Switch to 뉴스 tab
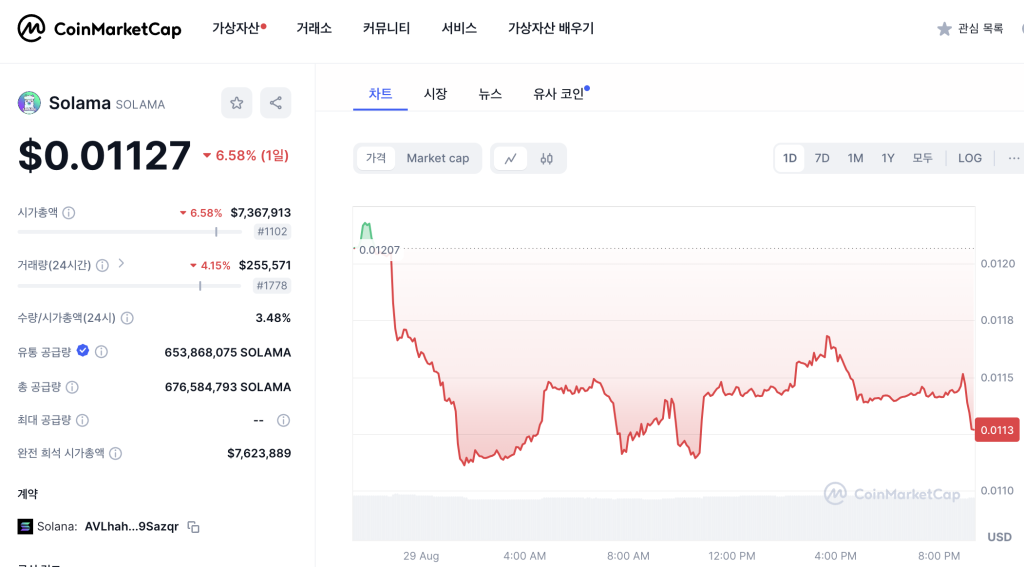Viewport: 1024px width, 567px height. pyautogui.click(x=490, y=94)
